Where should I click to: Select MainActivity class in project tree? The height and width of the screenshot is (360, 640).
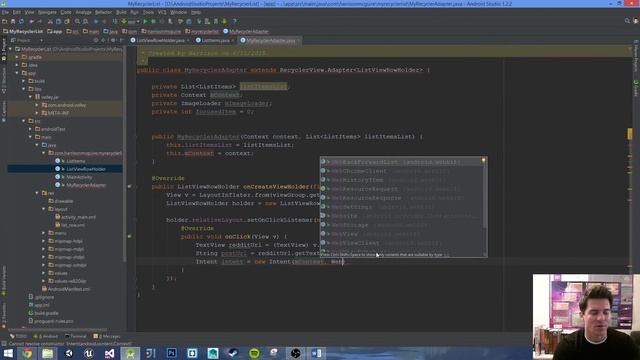79,177
